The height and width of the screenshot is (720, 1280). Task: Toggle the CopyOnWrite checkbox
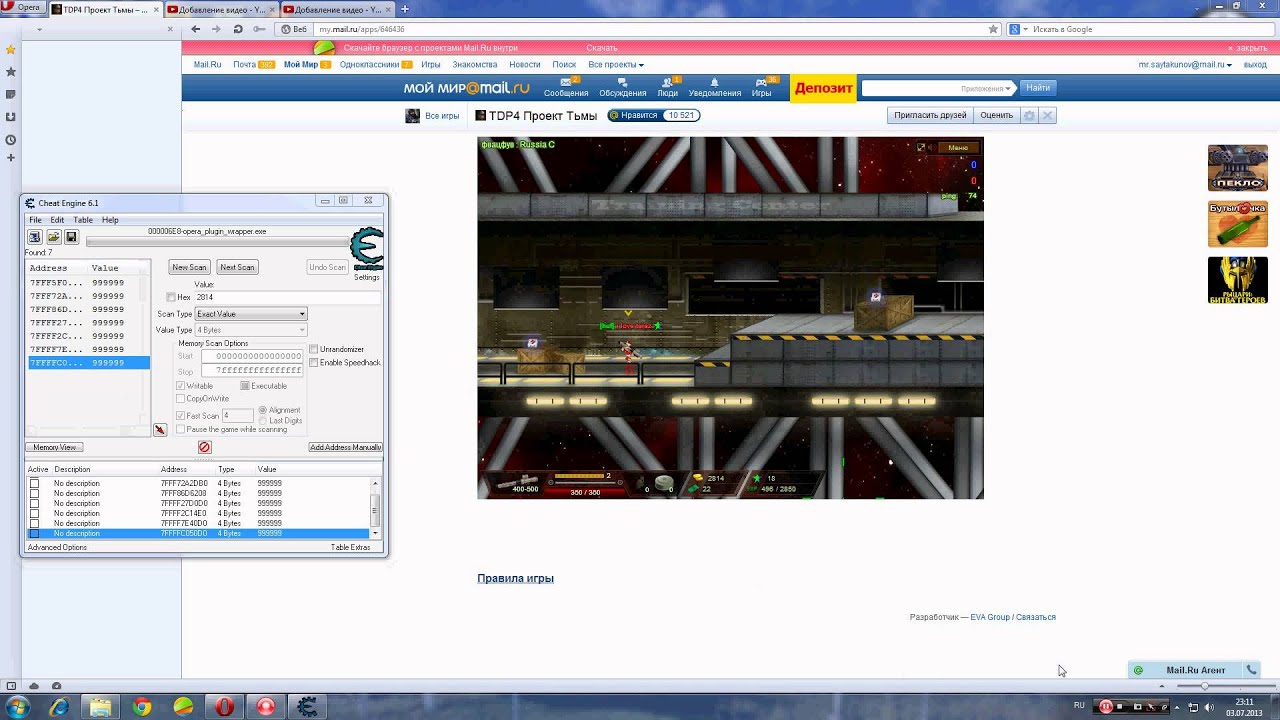[x=180, y=399]
